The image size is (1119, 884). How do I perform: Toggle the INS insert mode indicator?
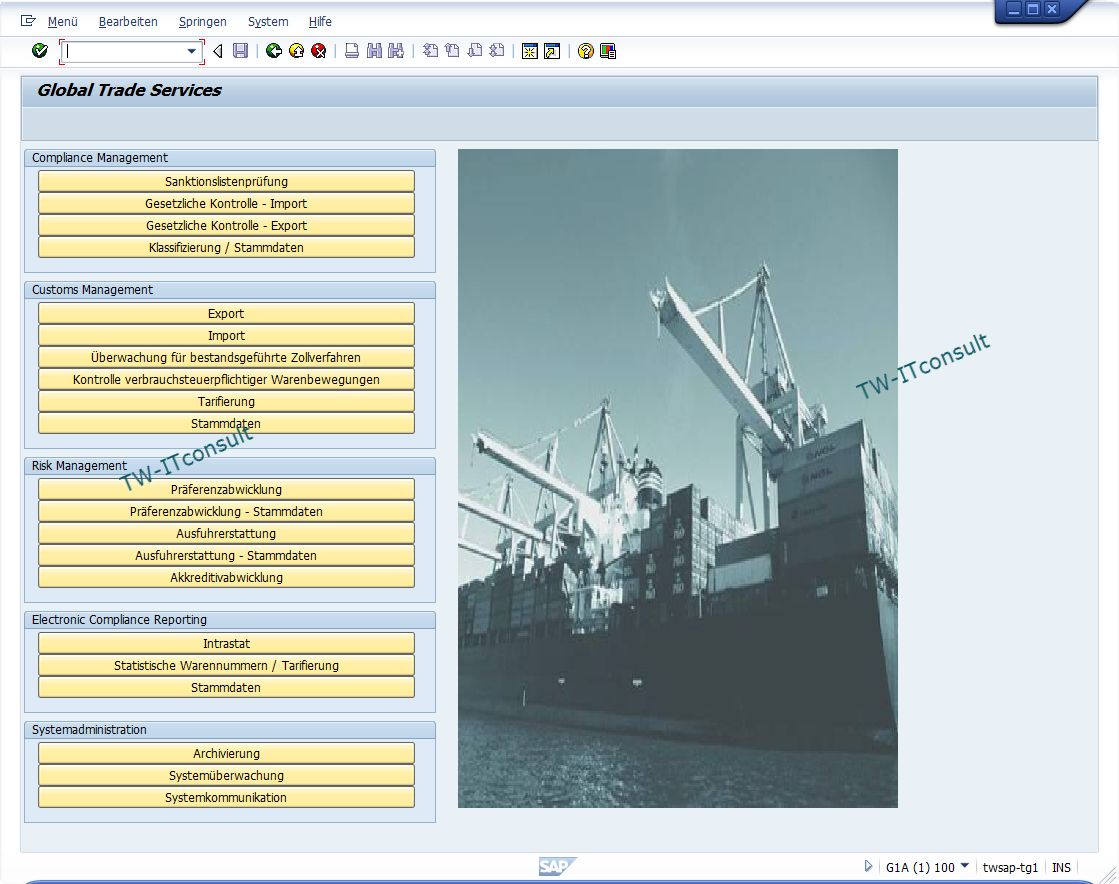point(1061,867)
